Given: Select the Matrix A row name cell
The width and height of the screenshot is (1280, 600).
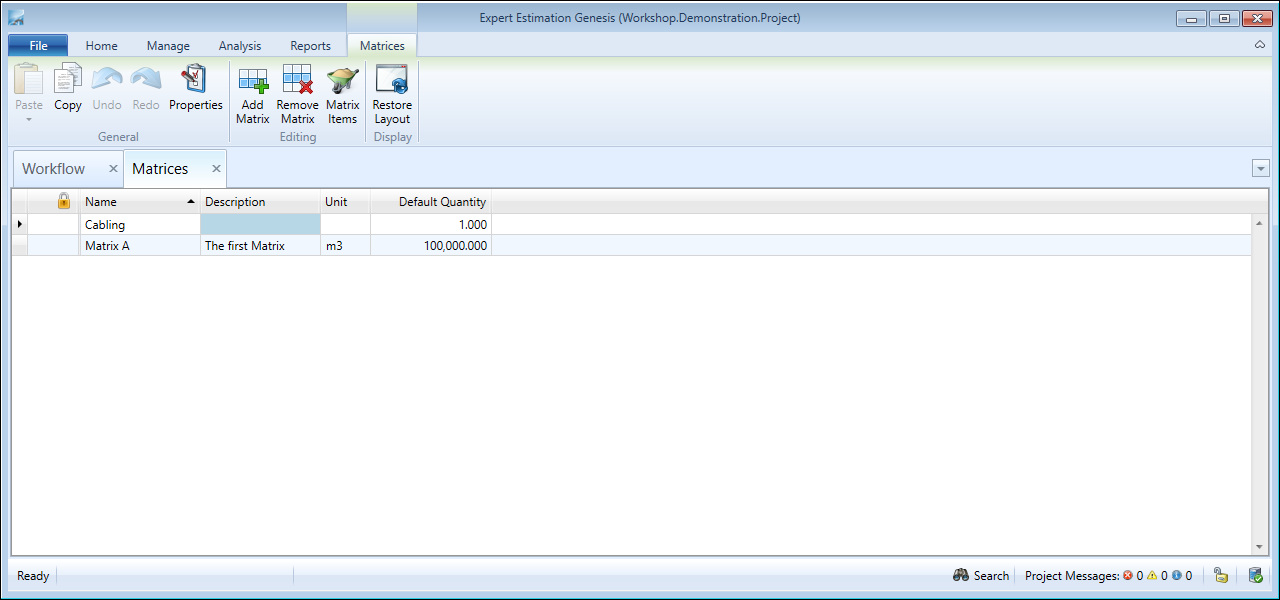Looking at the screenshot, I should pyautogui.click(x=139, y=246).
